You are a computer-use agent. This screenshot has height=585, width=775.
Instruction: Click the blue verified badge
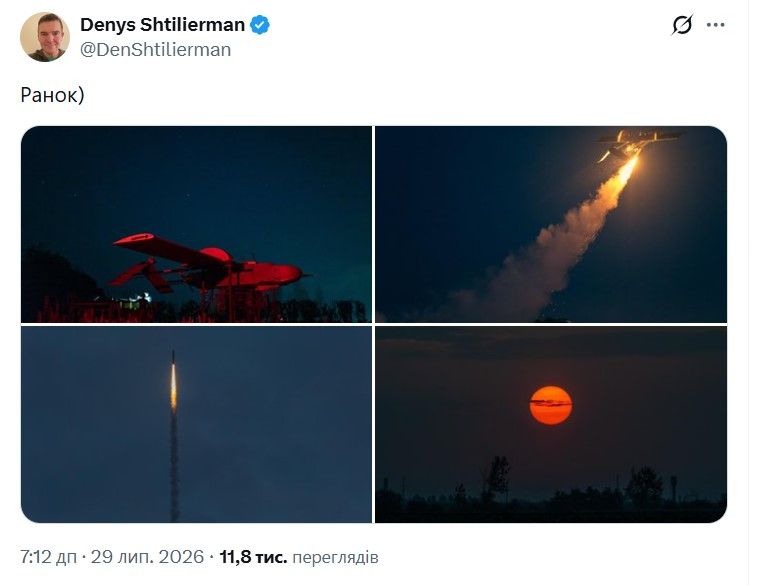click(259, 25)
